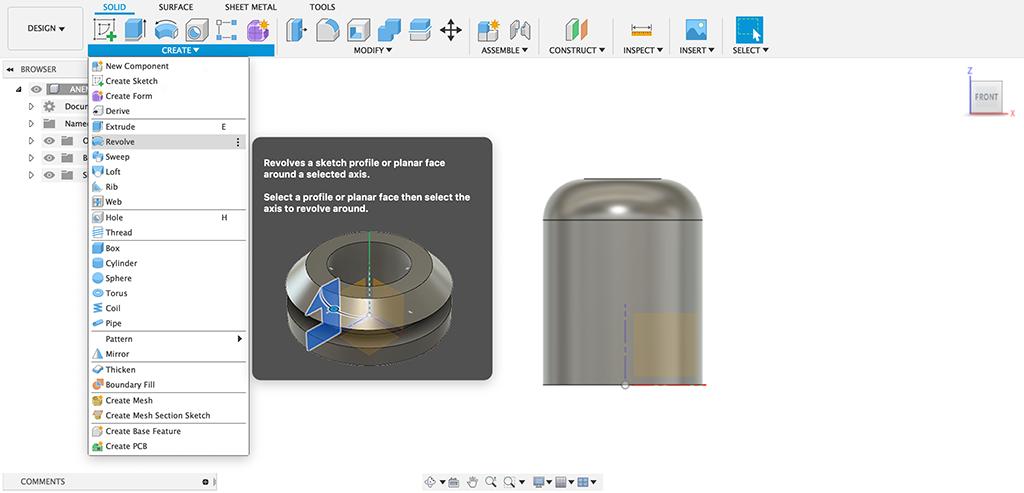This screenshot has height=493, width=1024.
Task: Click the Orbit icon in navigation bar
Action: pos(430,482)
